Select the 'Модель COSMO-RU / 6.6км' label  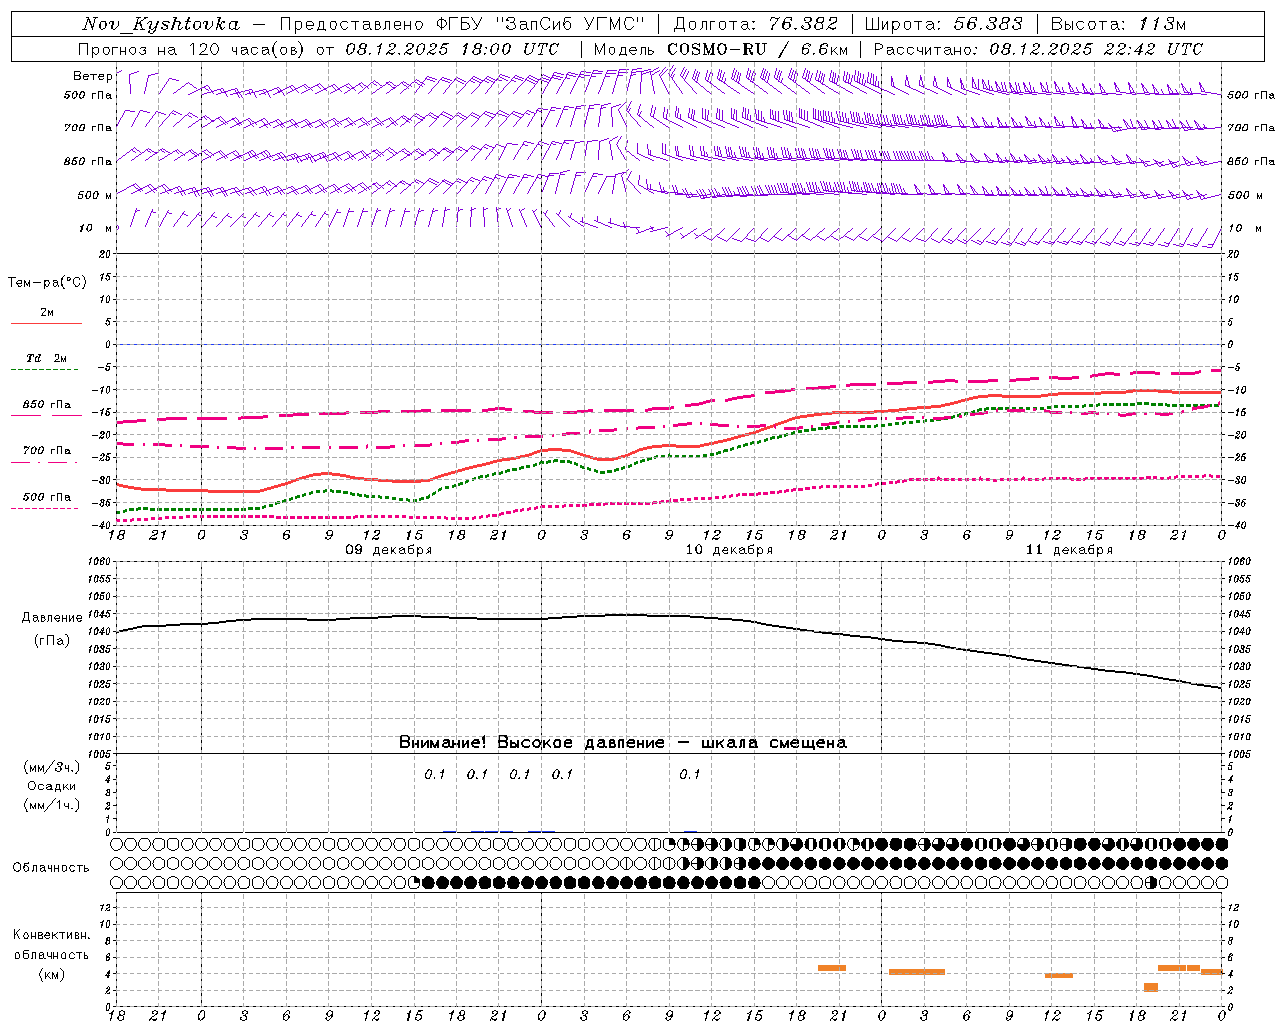point(721,49)
